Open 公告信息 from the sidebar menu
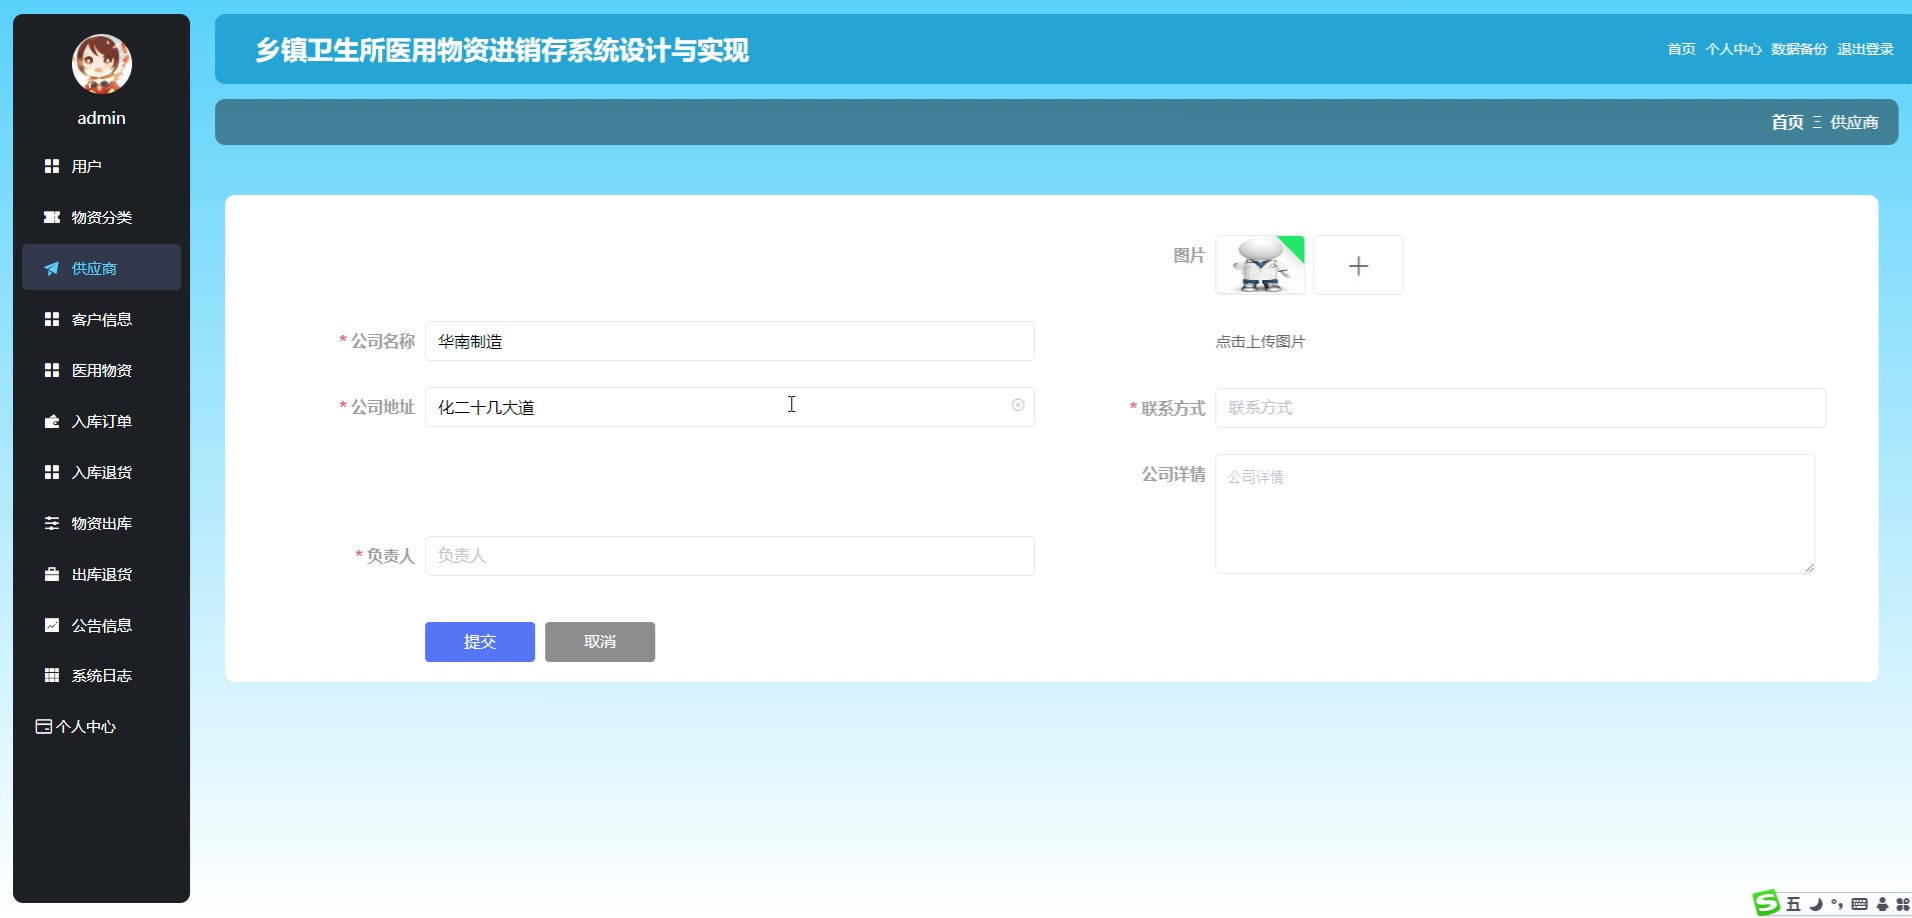Viewport: 1912px width, 918px height. 101,625
